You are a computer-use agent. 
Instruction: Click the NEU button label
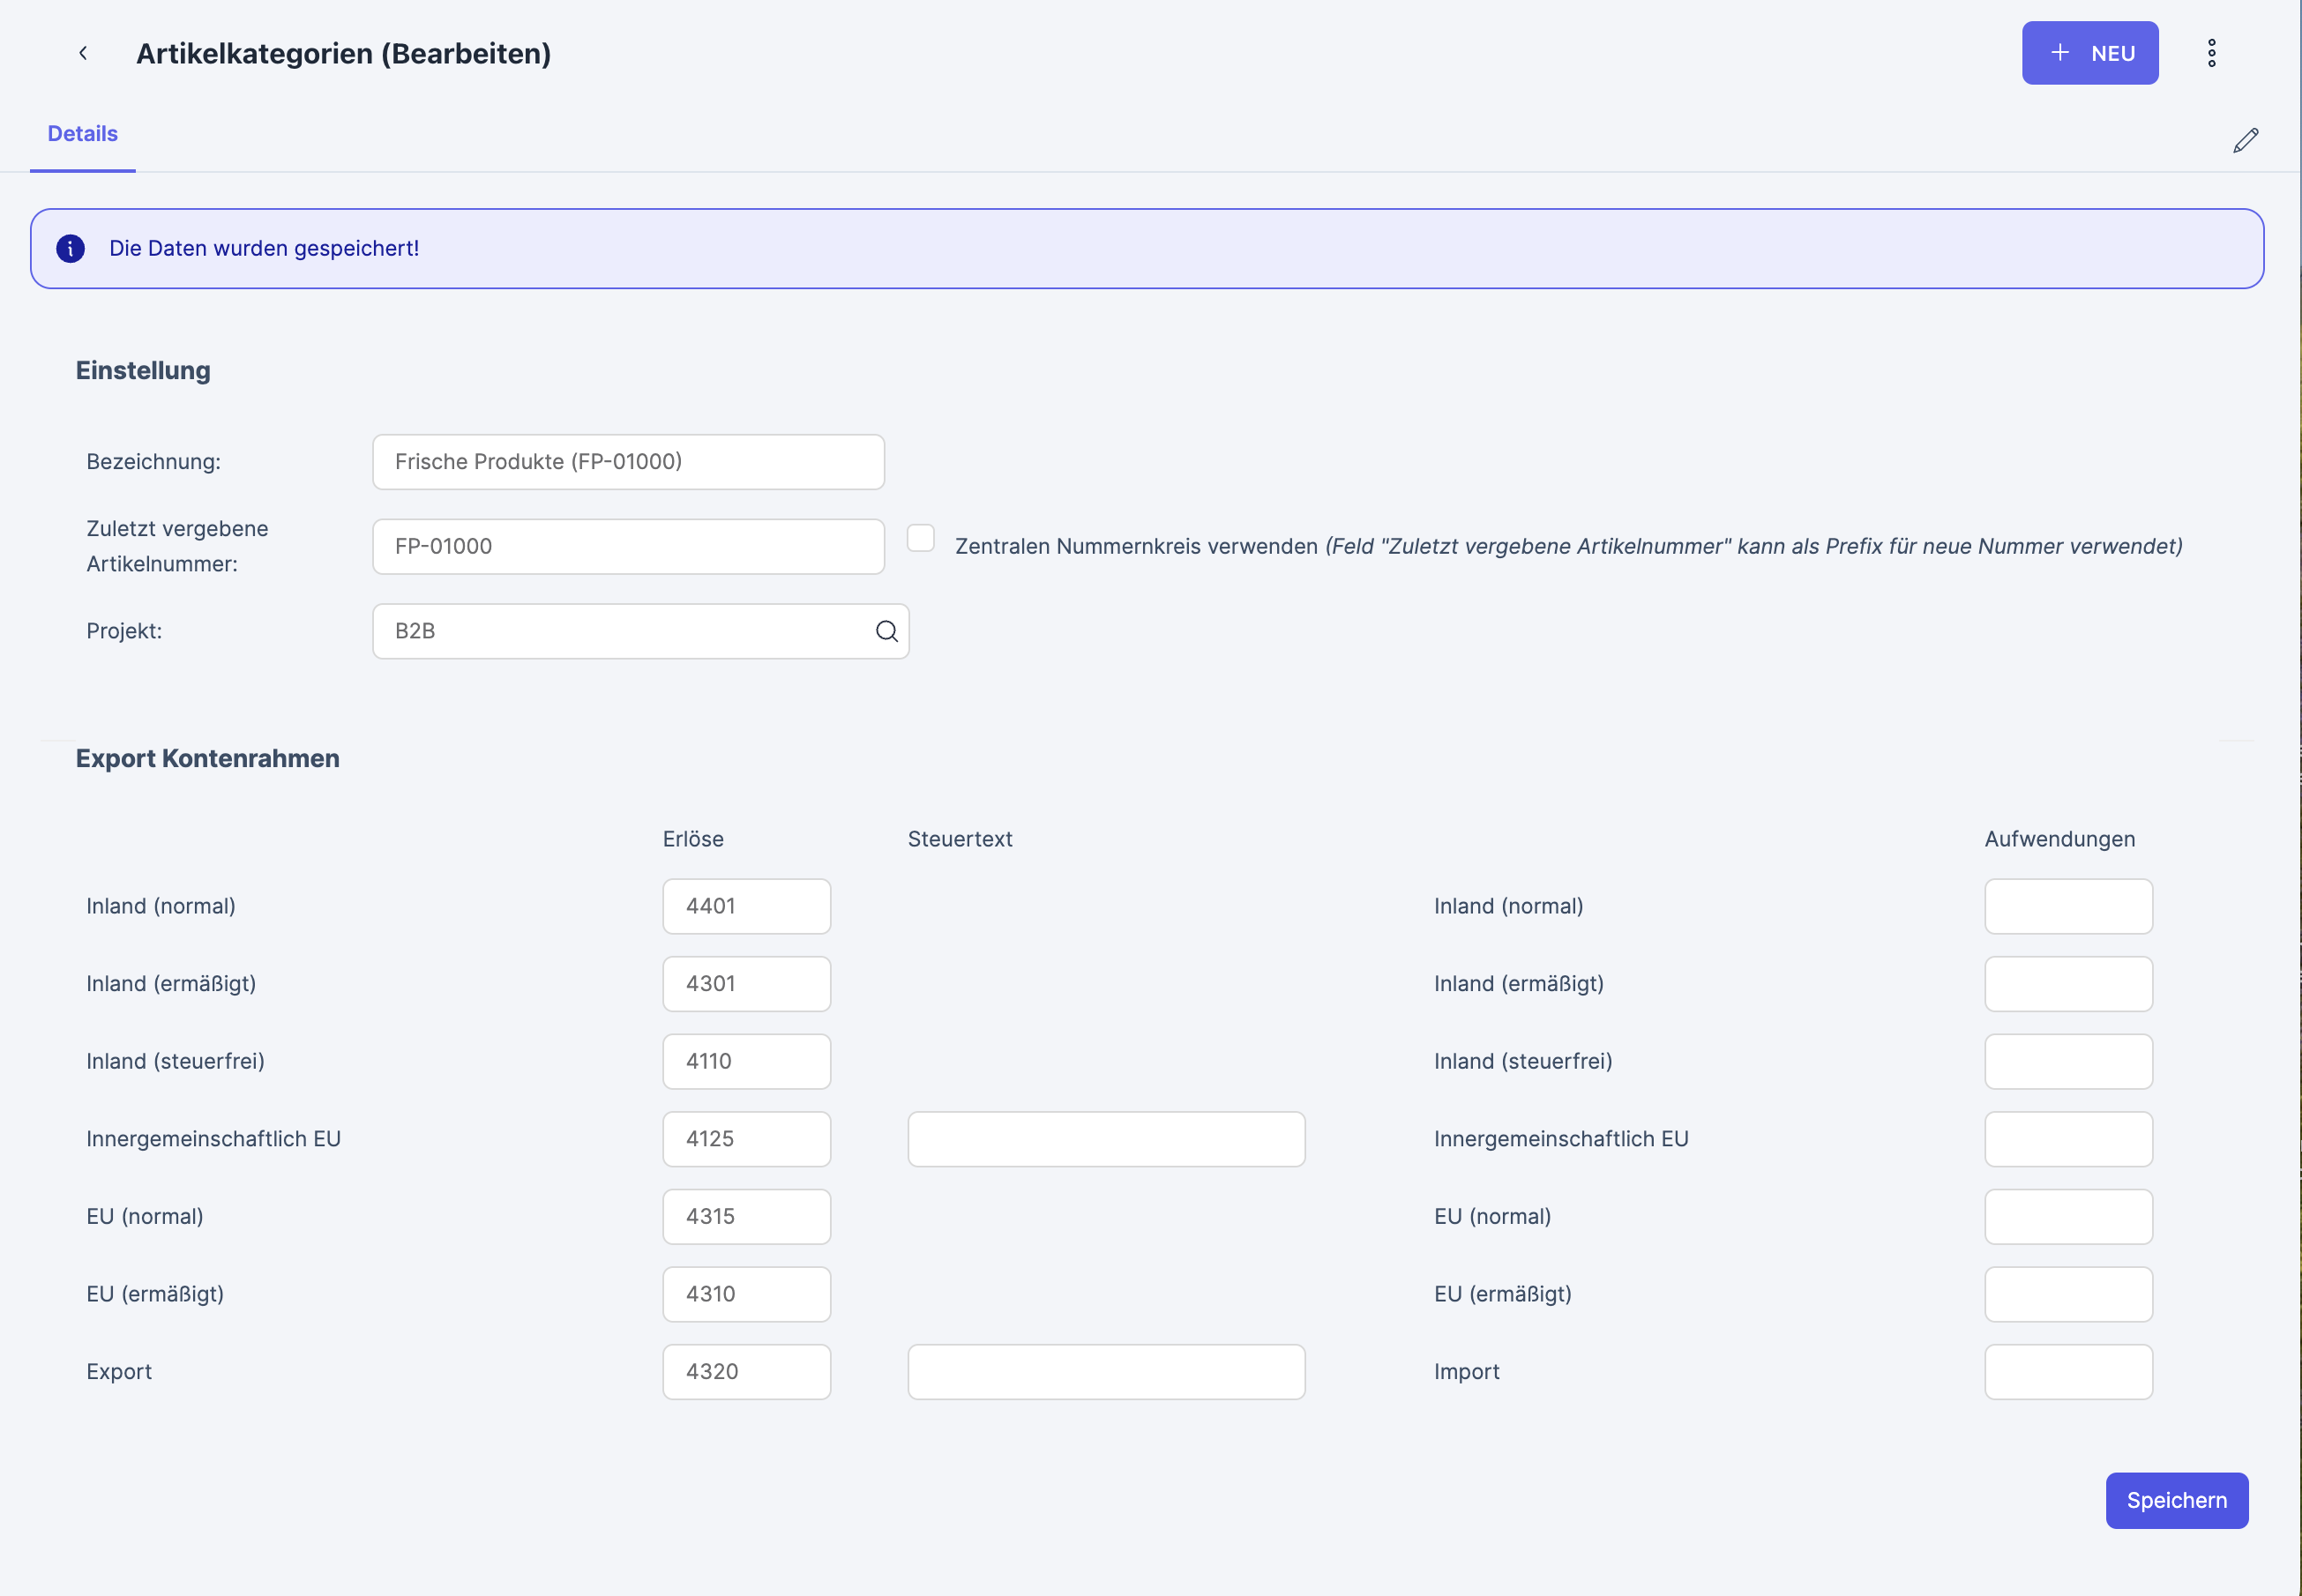(x=2112, y=54)
